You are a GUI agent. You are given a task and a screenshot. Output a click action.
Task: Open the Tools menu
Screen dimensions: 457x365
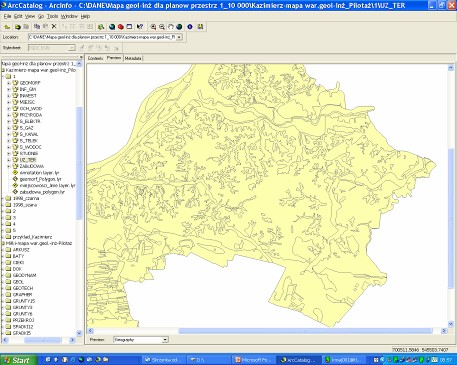(x=52, y=16)
